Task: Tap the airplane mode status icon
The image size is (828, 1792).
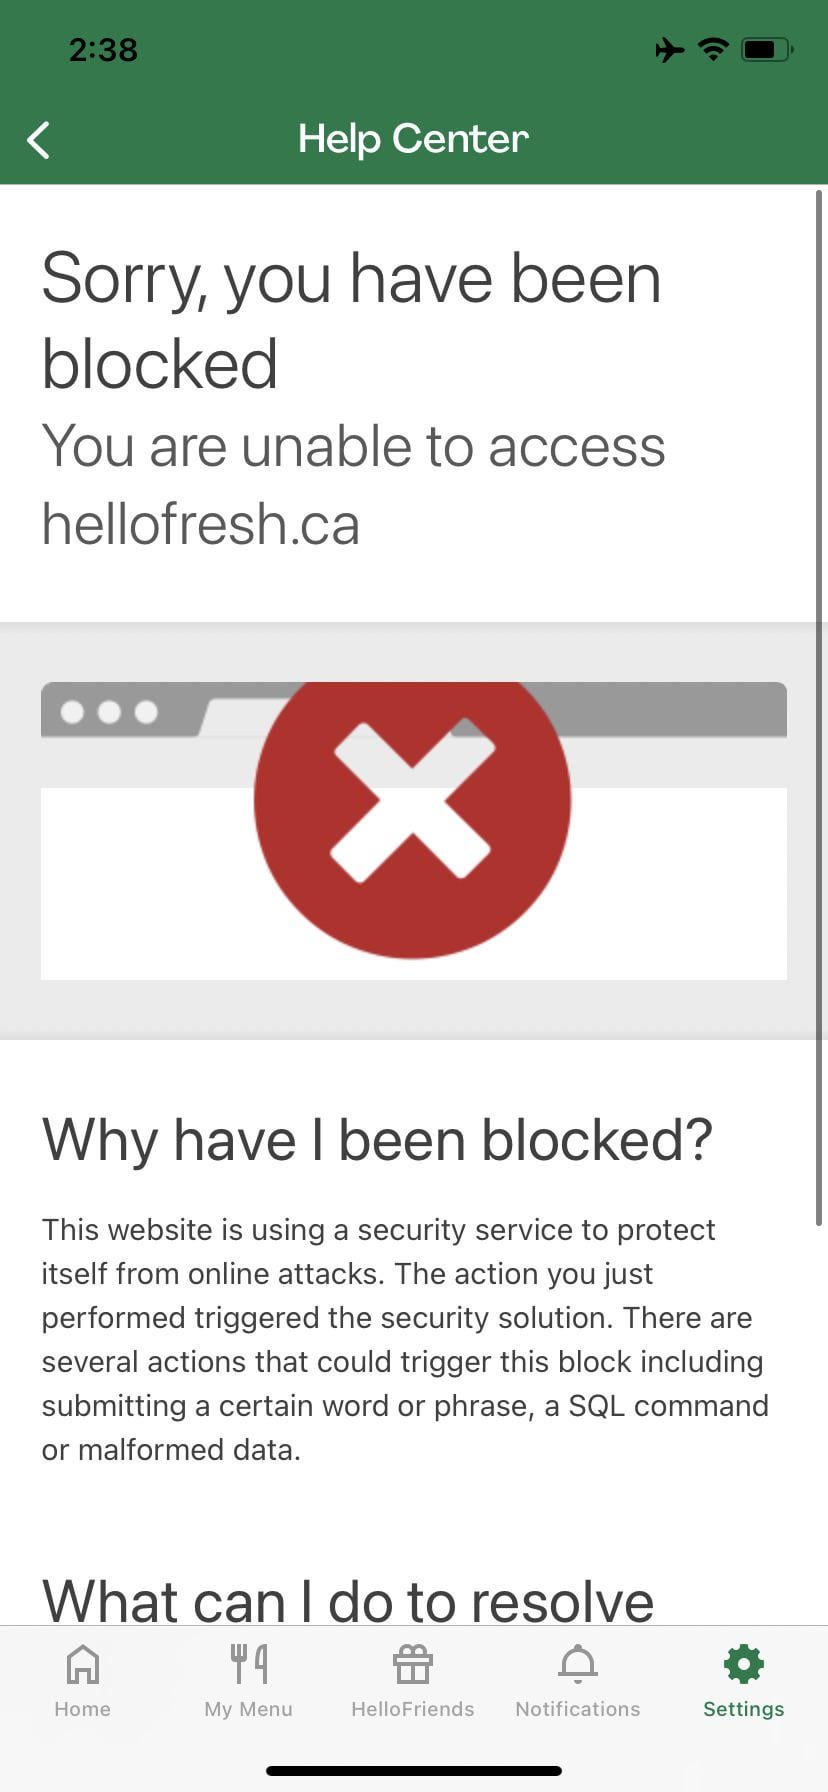Action: pyautogui.click(x=670, y=49)
